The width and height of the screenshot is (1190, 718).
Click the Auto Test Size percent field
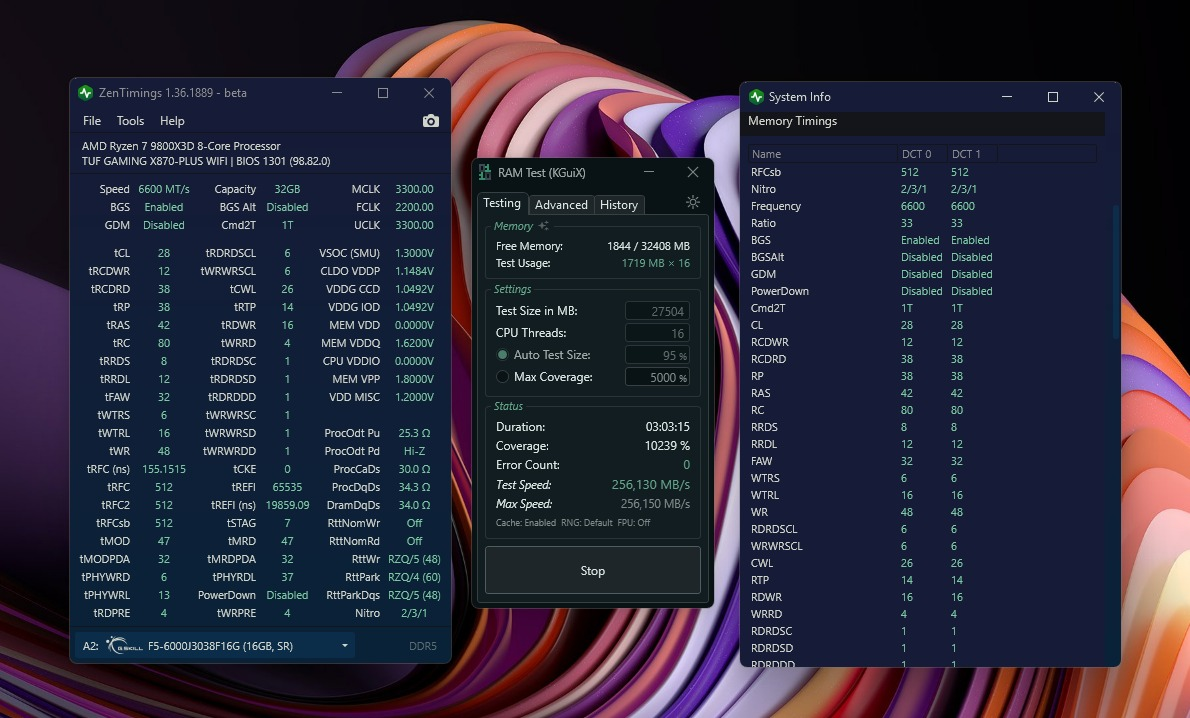[657, 355]
